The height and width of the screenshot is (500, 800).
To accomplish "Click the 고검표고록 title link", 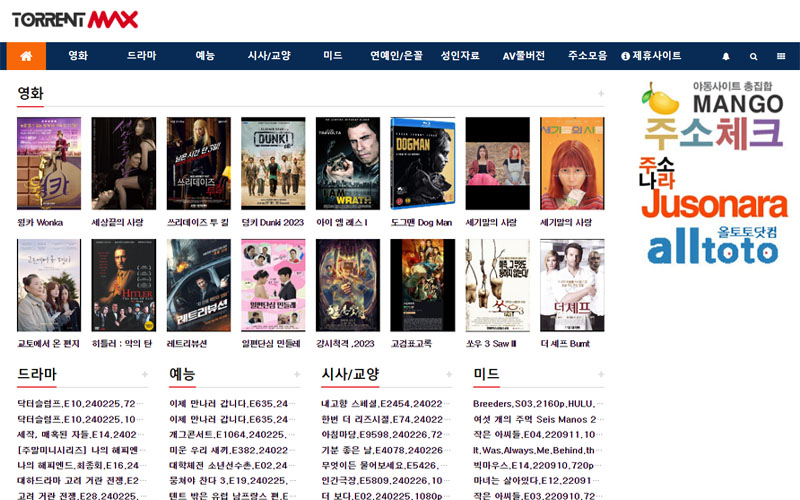I will click(x=411, y=344).
